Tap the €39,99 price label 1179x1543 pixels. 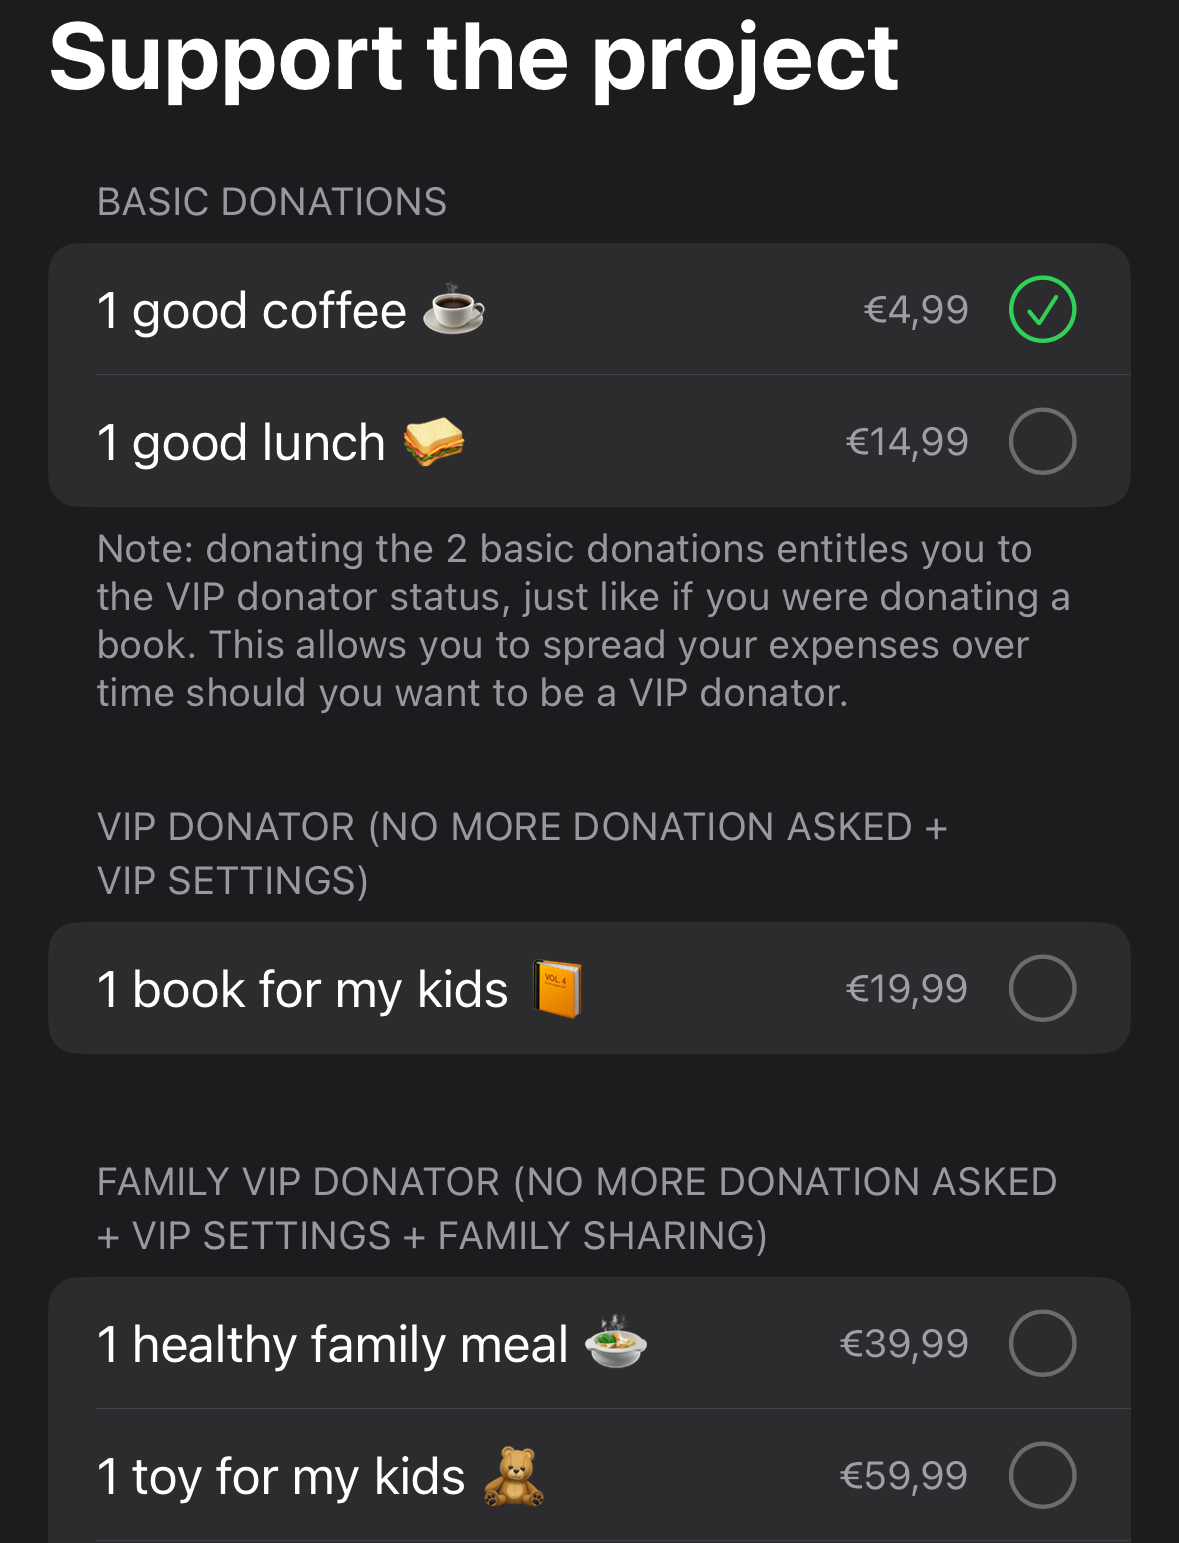(x=904, y=1344)
